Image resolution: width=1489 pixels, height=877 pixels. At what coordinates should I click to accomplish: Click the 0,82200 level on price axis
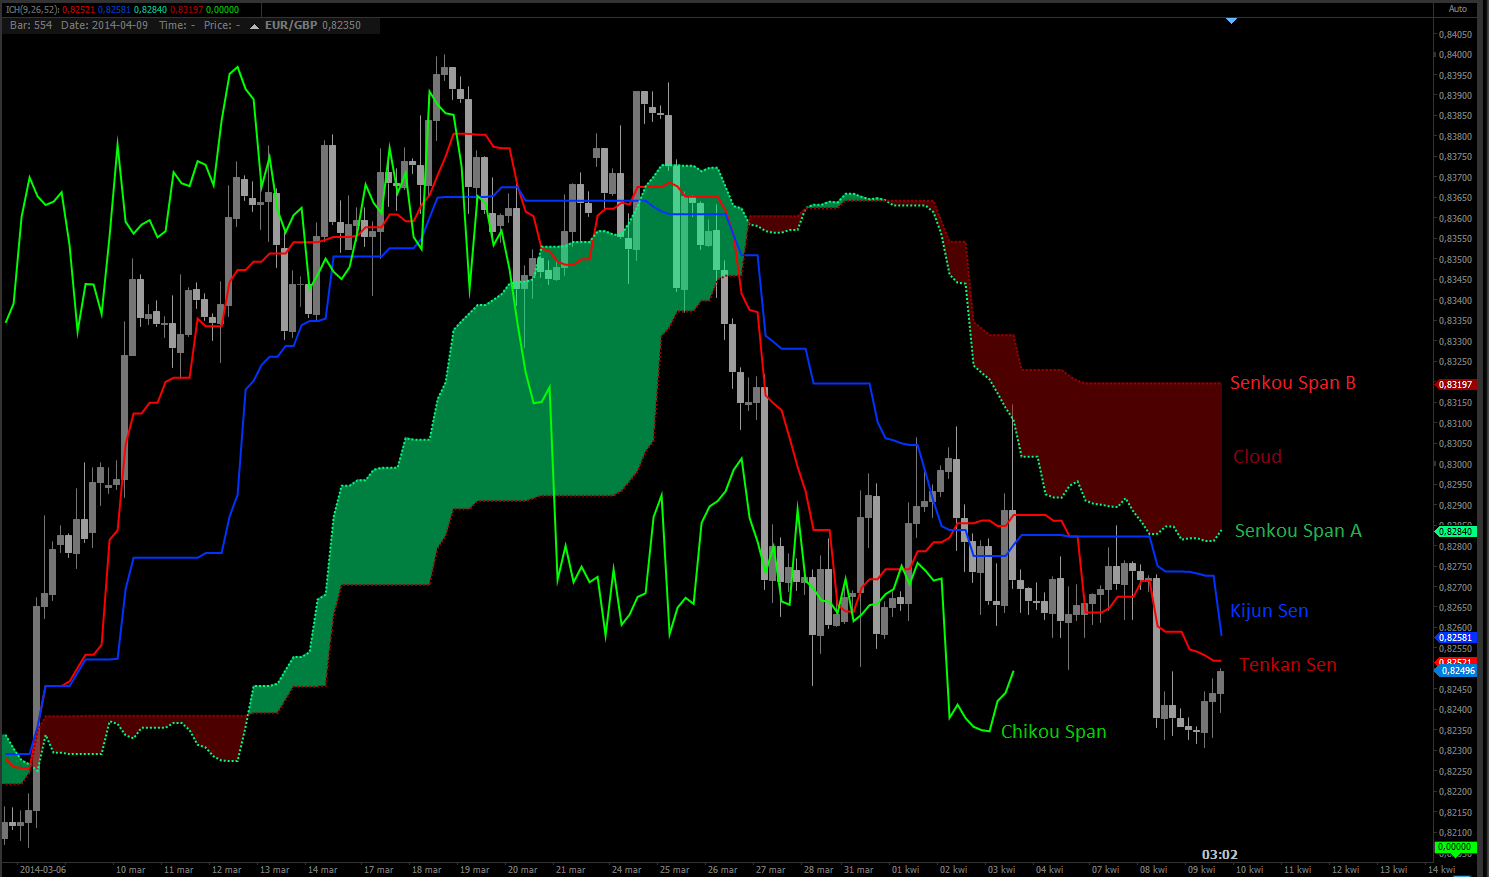pos(1455,792)
